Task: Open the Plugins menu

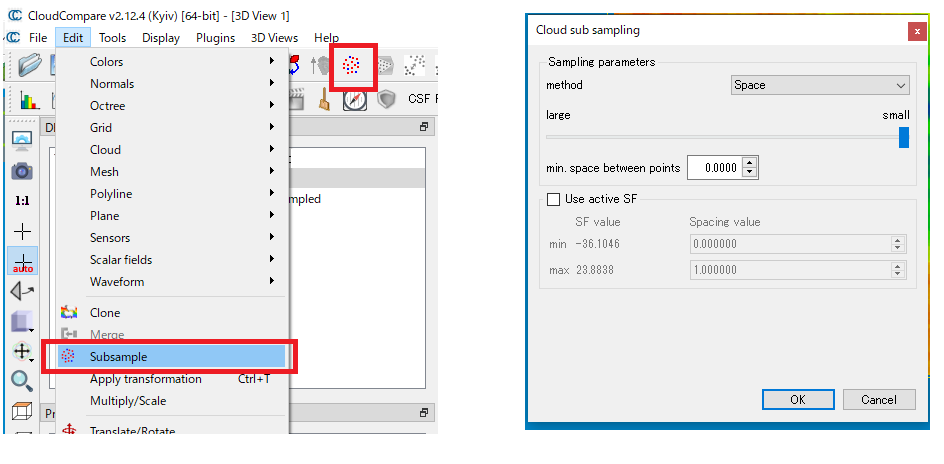Action: 216,37
